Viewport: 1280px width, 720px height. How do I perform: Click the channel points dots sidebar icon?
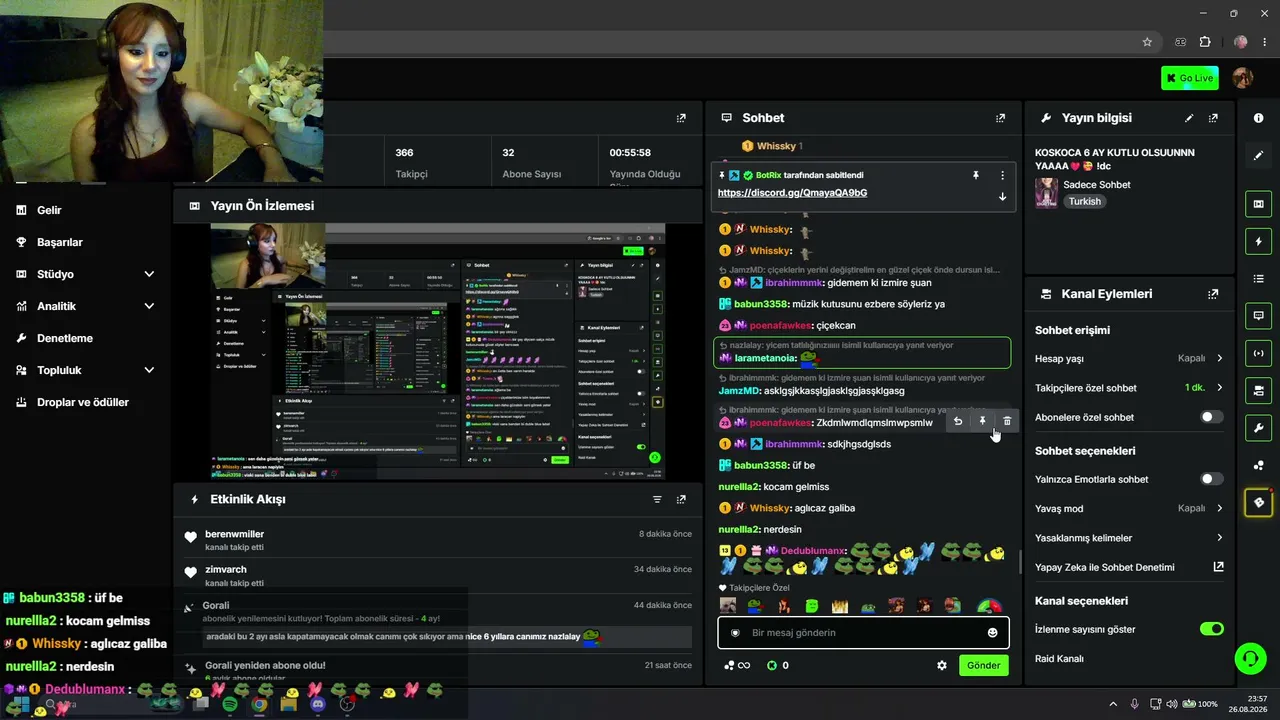1258,465
